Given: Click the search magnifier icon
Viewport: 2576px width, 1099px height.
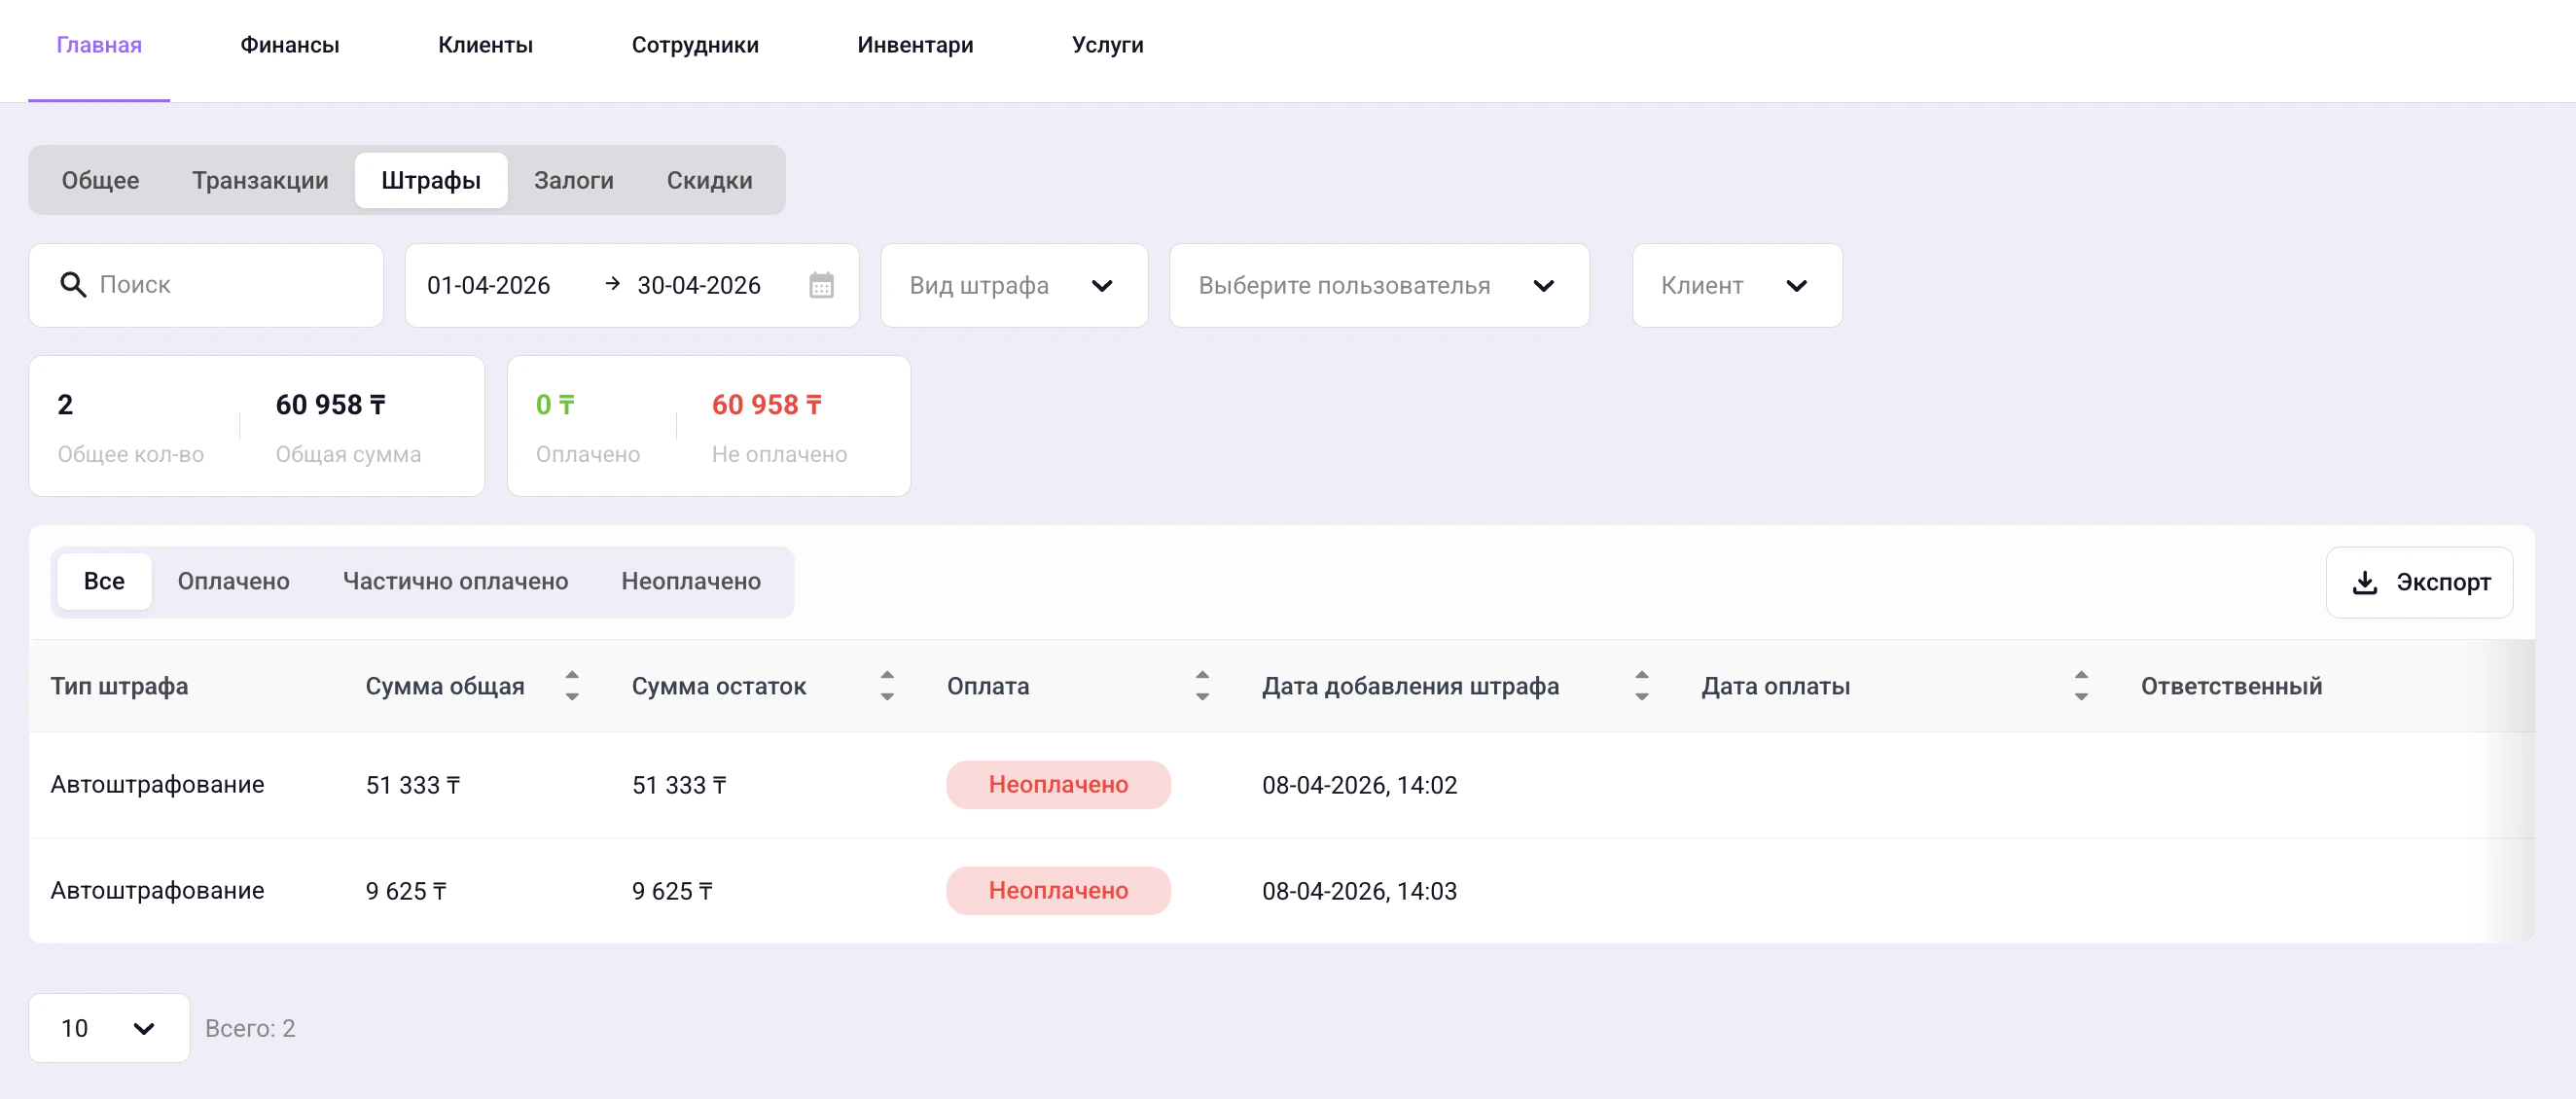Looking at the screenshot, I should coord(71,285).
